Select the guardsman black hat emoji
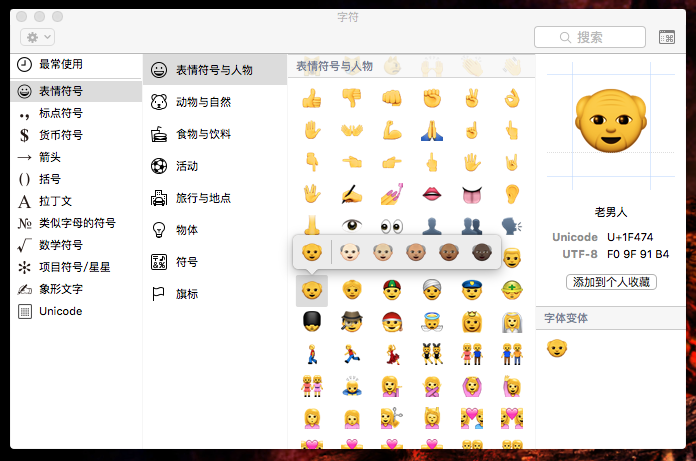The image size is (696, 461). pyautogui.click(x=312, y=322)
